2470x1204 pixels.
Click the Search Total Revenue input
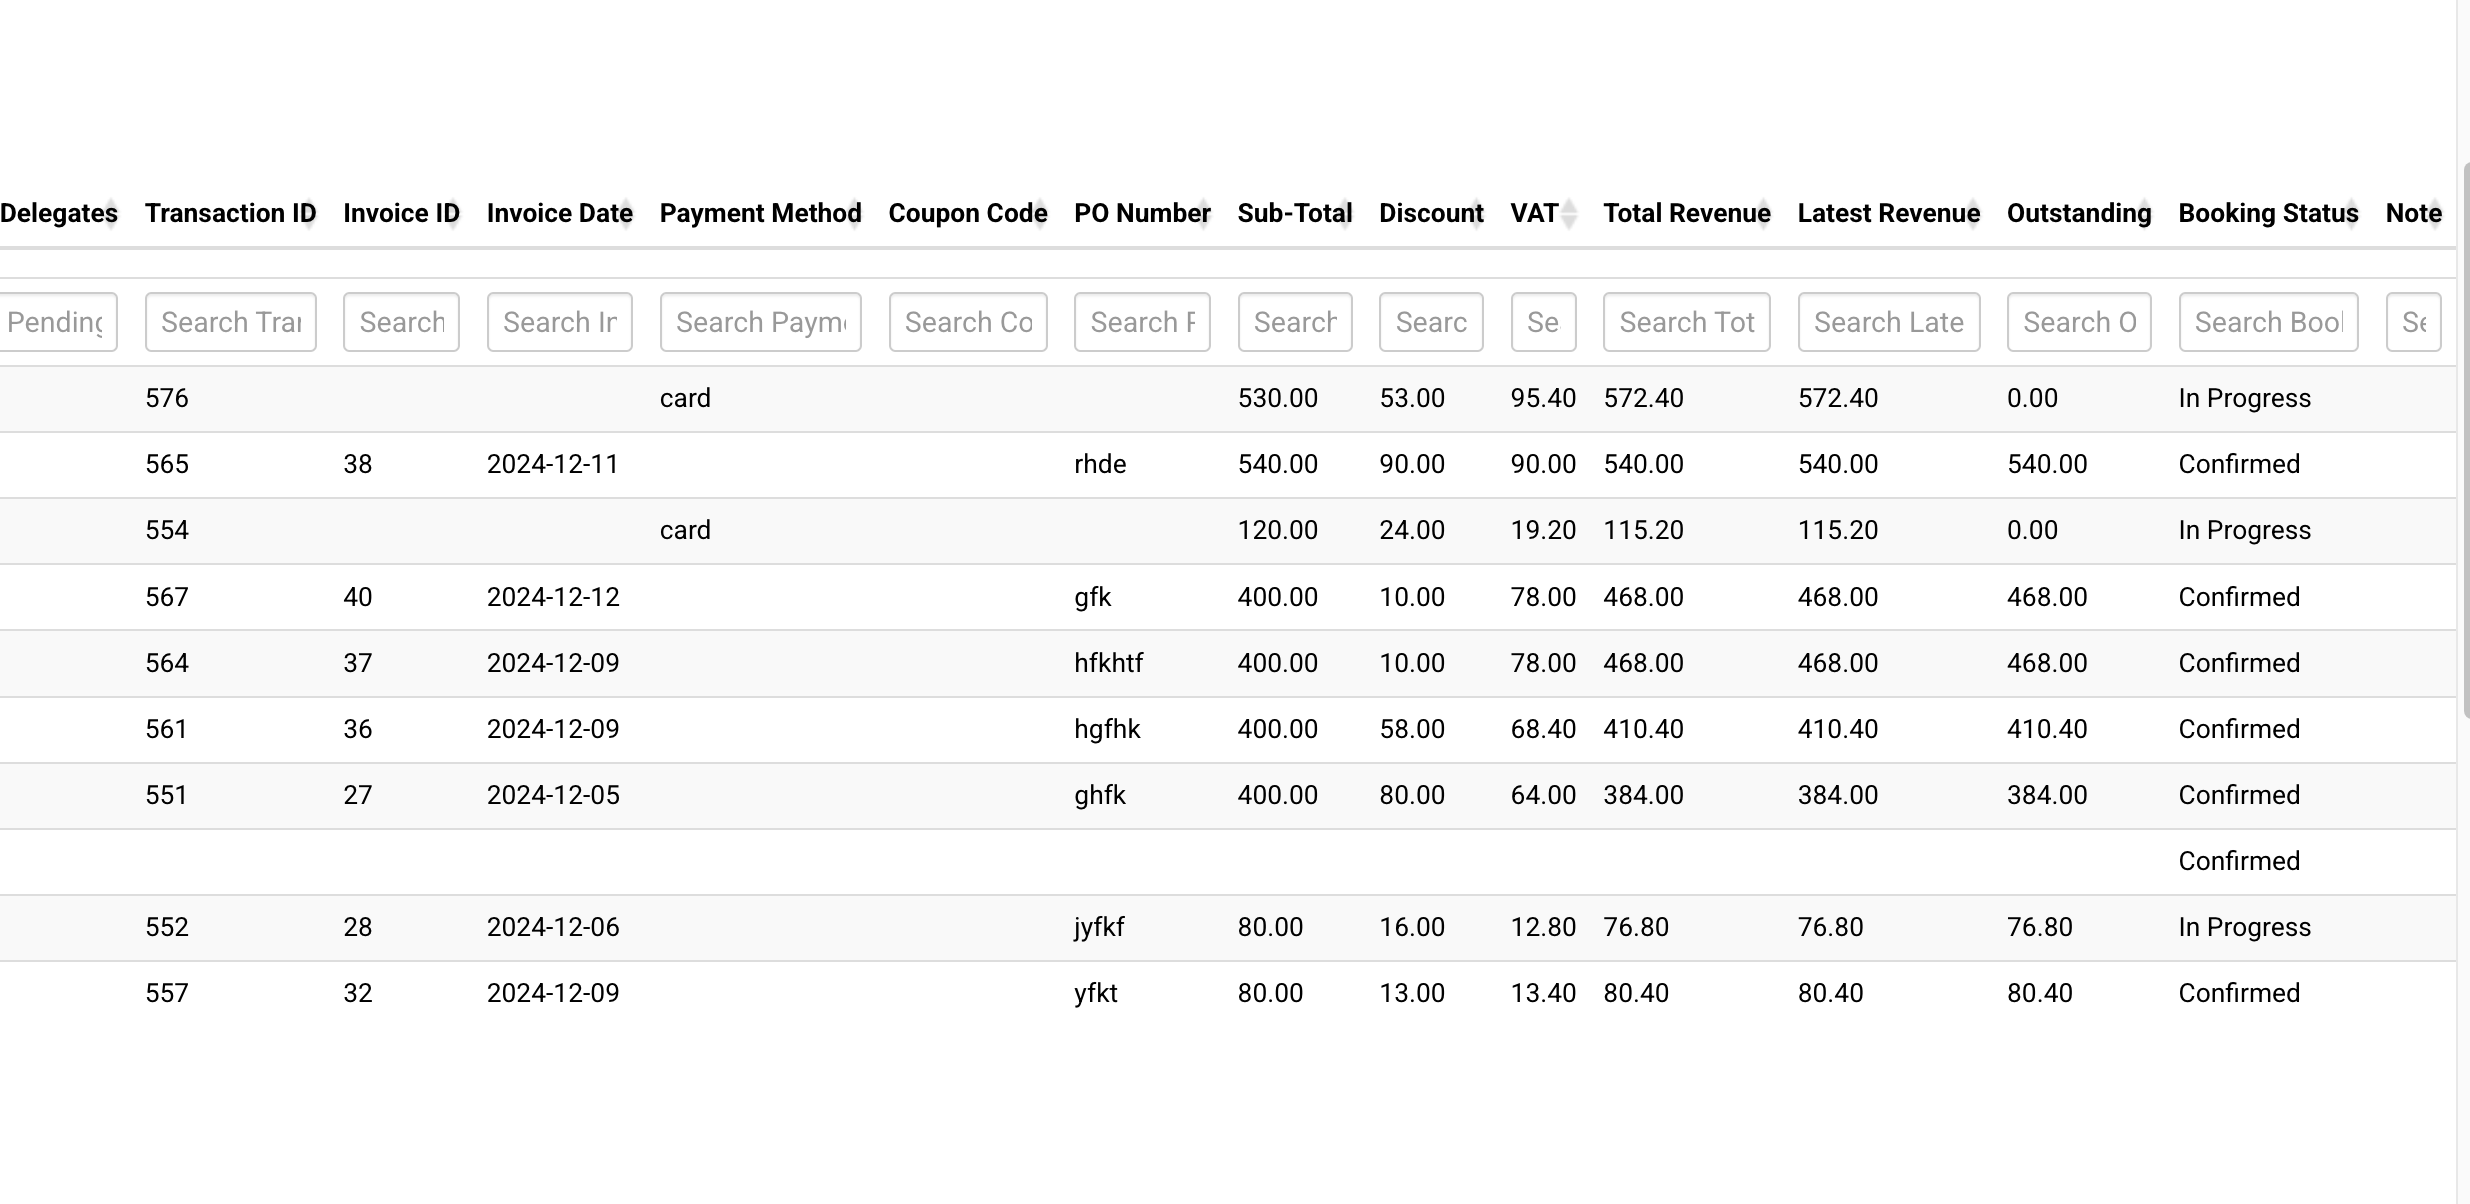click(1686, 322)
